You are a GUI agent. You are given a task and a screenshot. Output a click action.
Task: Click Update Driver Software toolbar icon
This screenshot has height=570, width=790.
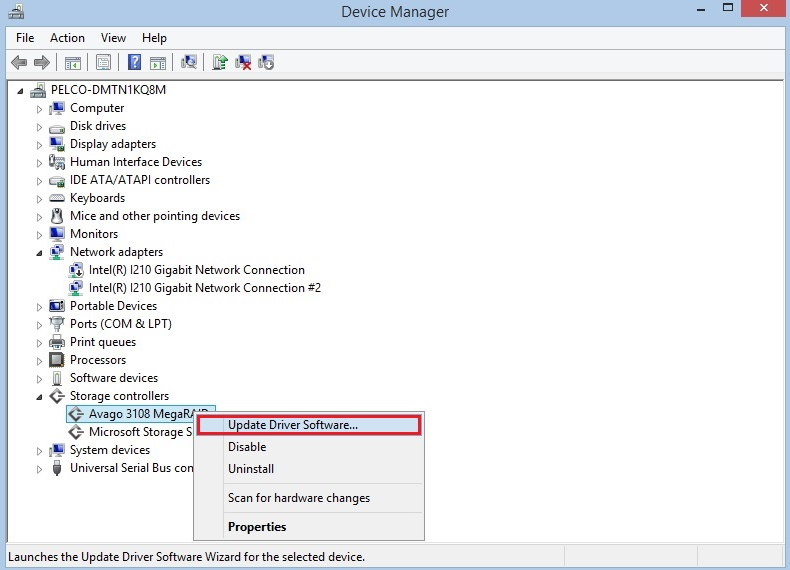220,62
